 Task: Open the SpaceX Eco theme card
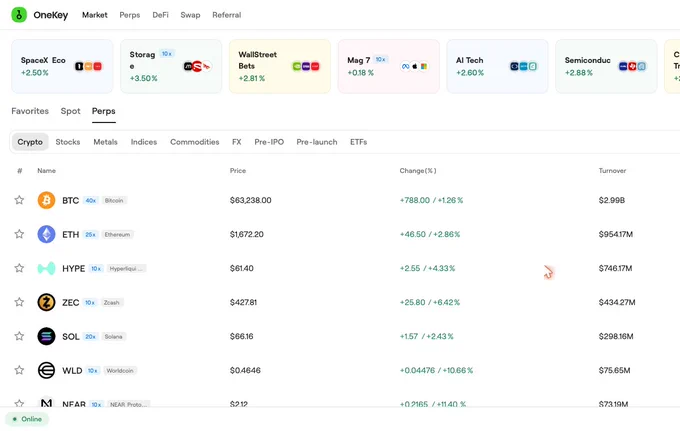pos(62,66)
